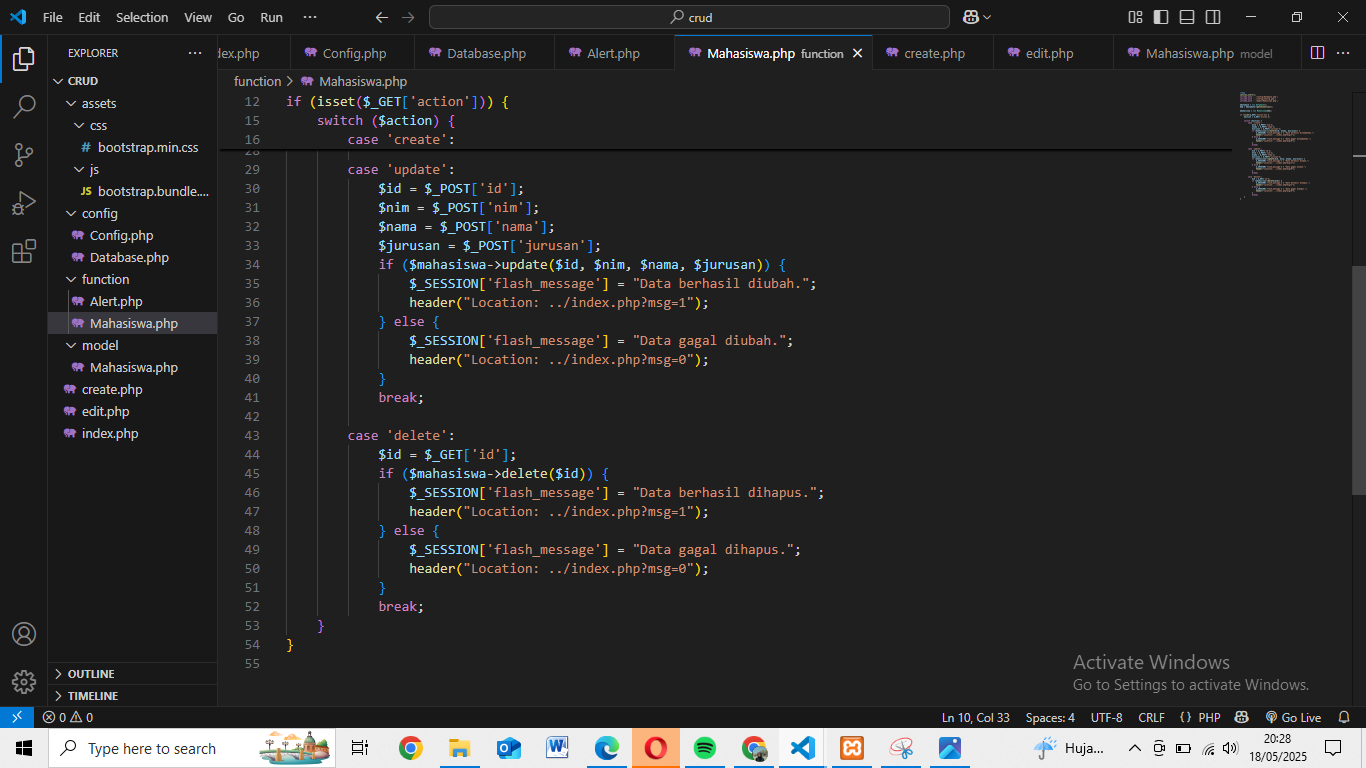Open the Selection menu
Image resolution: width=1366 pixels, height=768 pixels.
click(142, 17)
